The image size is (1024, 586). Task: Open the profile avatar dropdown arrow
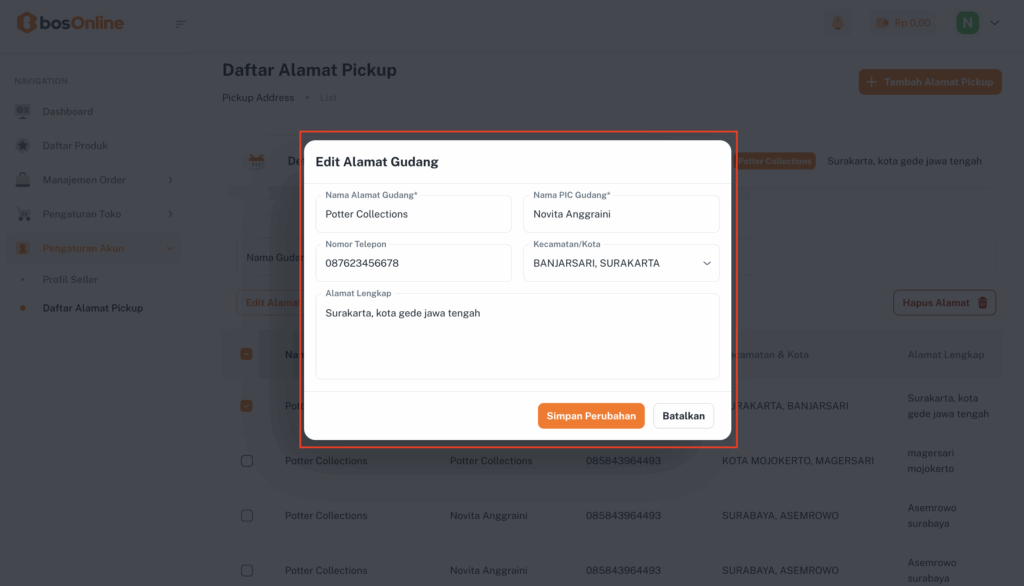[x=994, y=23]
